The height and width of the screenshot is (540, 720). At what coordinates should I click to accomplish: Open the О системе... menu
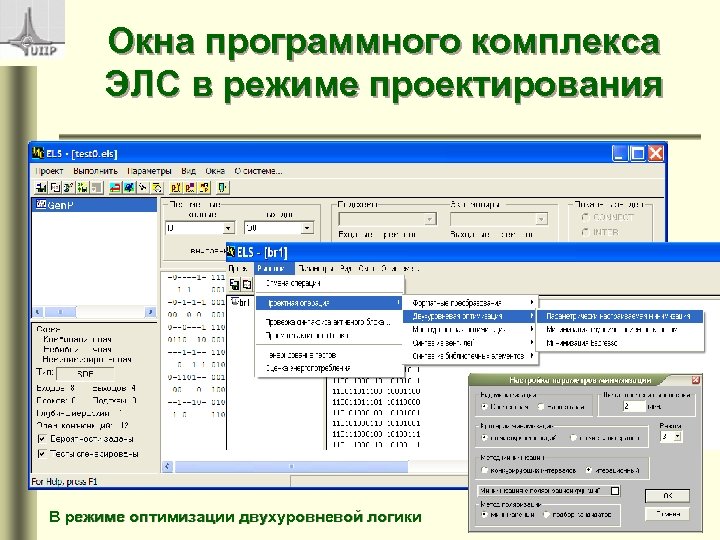point(258,171)
